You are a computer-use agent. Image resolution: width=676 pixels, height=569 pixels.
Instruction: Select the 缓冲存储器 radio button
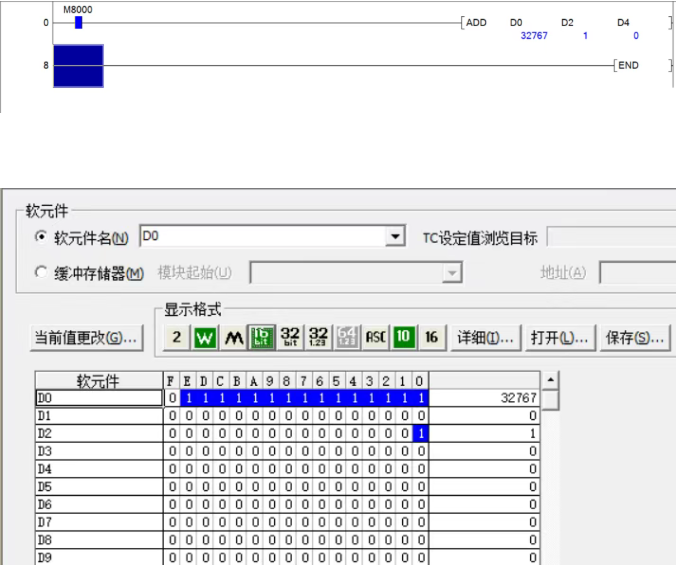tap(41, 273)
